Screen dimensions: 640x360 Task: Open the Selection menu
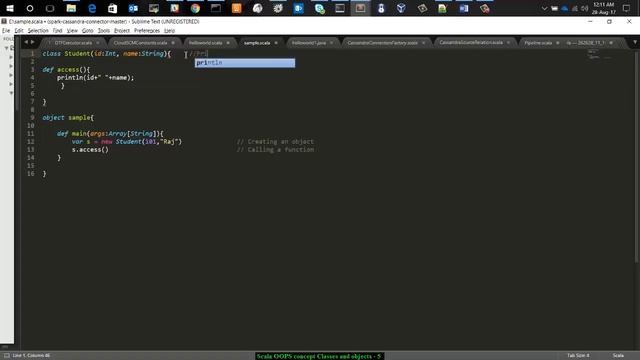tap(38, 31)
